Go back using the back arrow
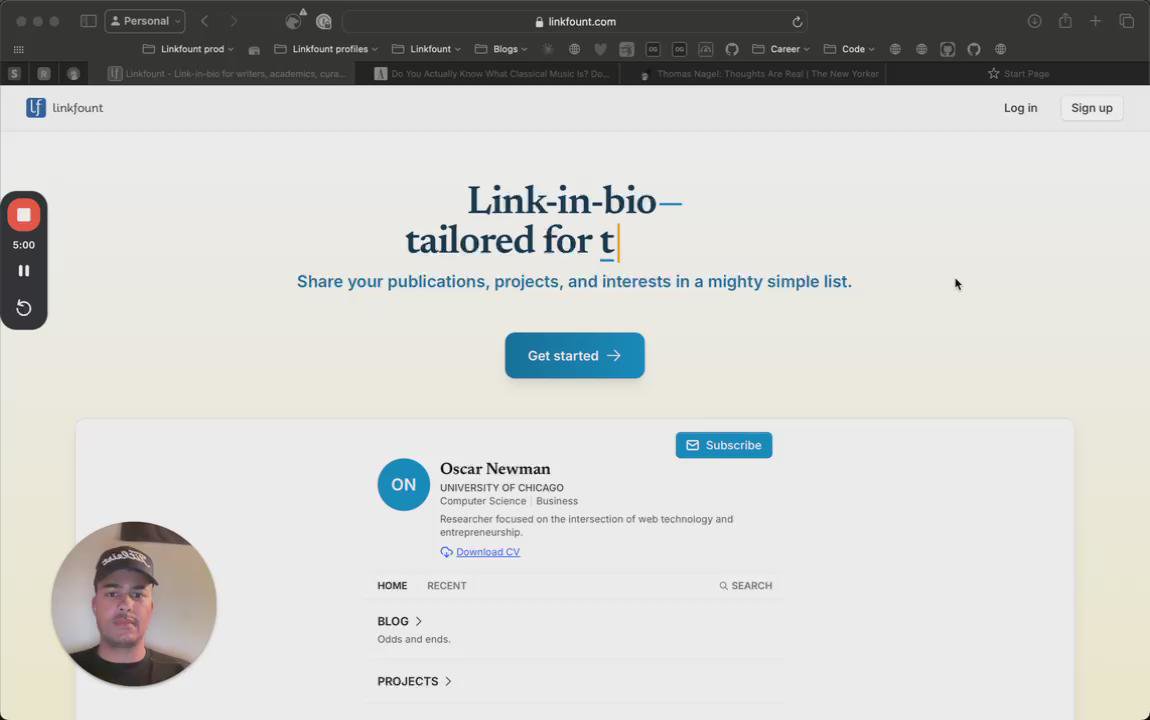The height and width of the screenshot is (720, 1150). 205,21
